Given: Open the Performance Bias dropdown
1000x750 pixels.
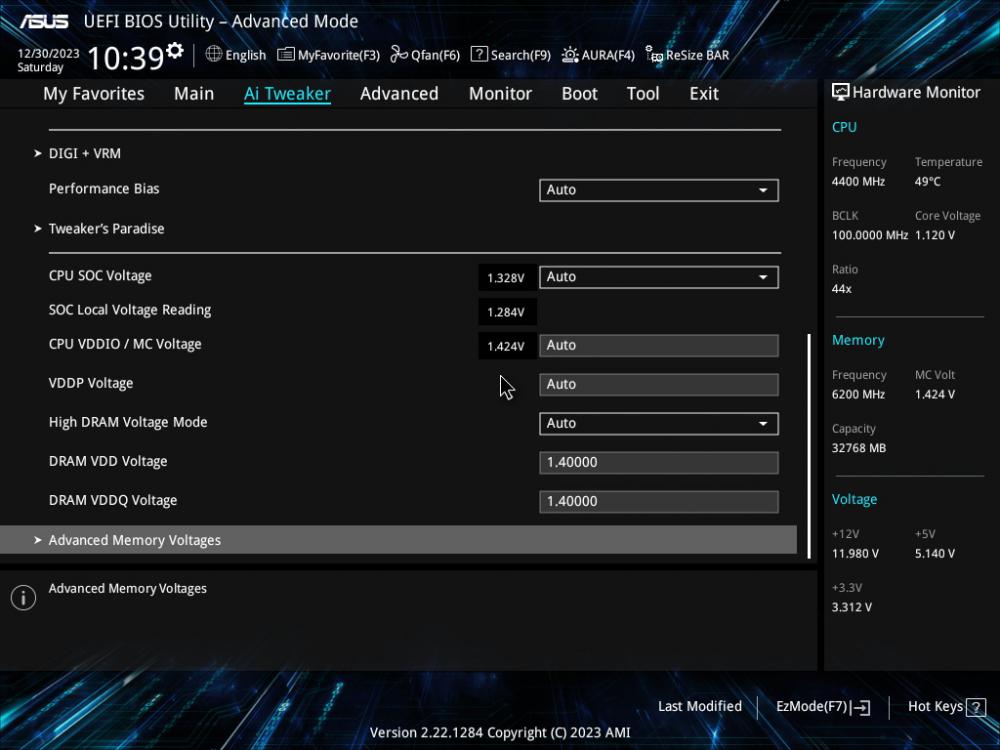Looking at the screenshot, I should [659, 190].
